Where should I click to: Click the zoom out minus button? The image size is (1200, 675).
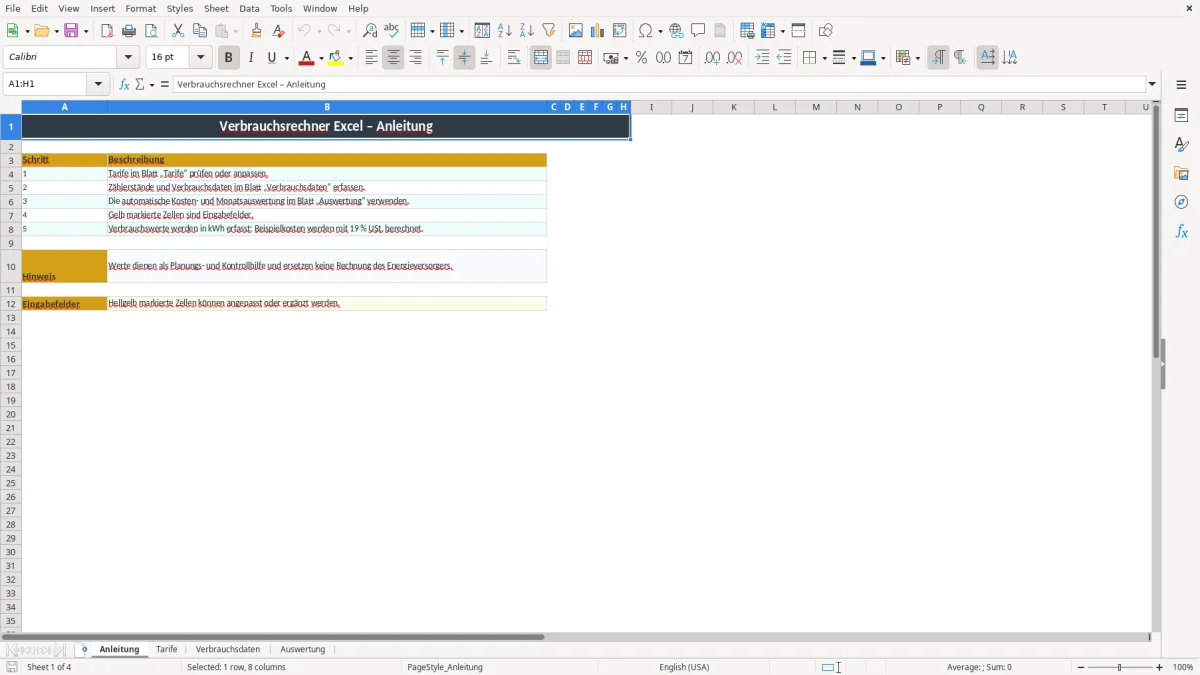1081,667
